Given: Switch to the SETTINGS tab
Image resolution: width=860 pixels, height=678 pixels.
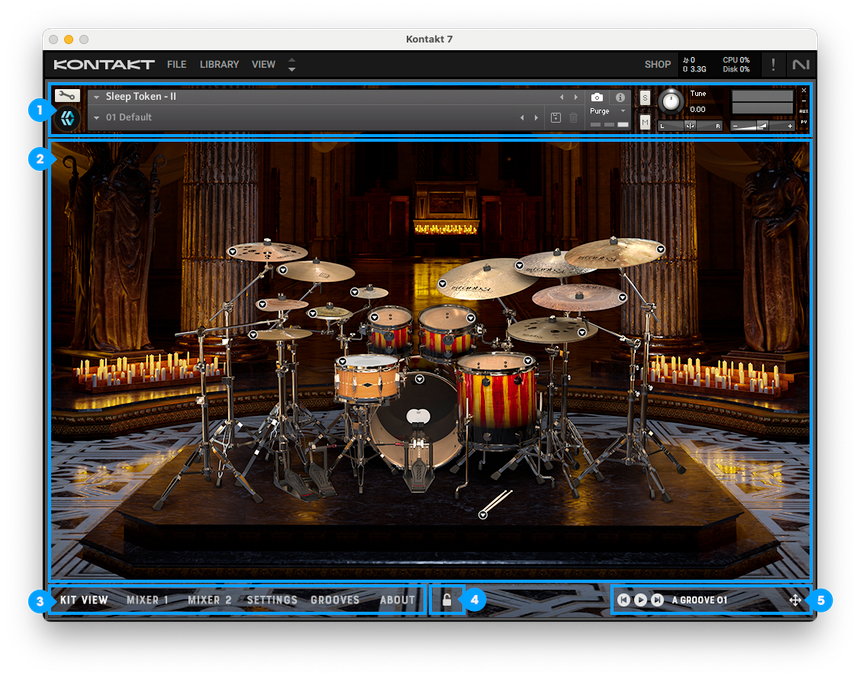Looking at the screenshot, I should (x=272, y=600).
